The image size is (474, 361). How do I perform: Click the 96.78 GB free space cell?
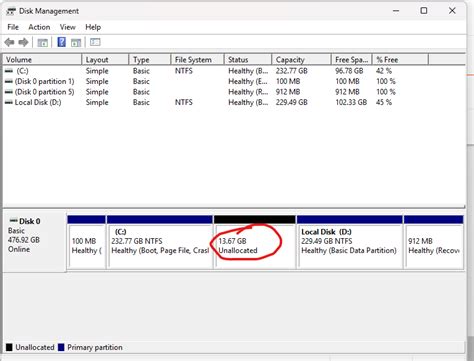pos(349,71)
